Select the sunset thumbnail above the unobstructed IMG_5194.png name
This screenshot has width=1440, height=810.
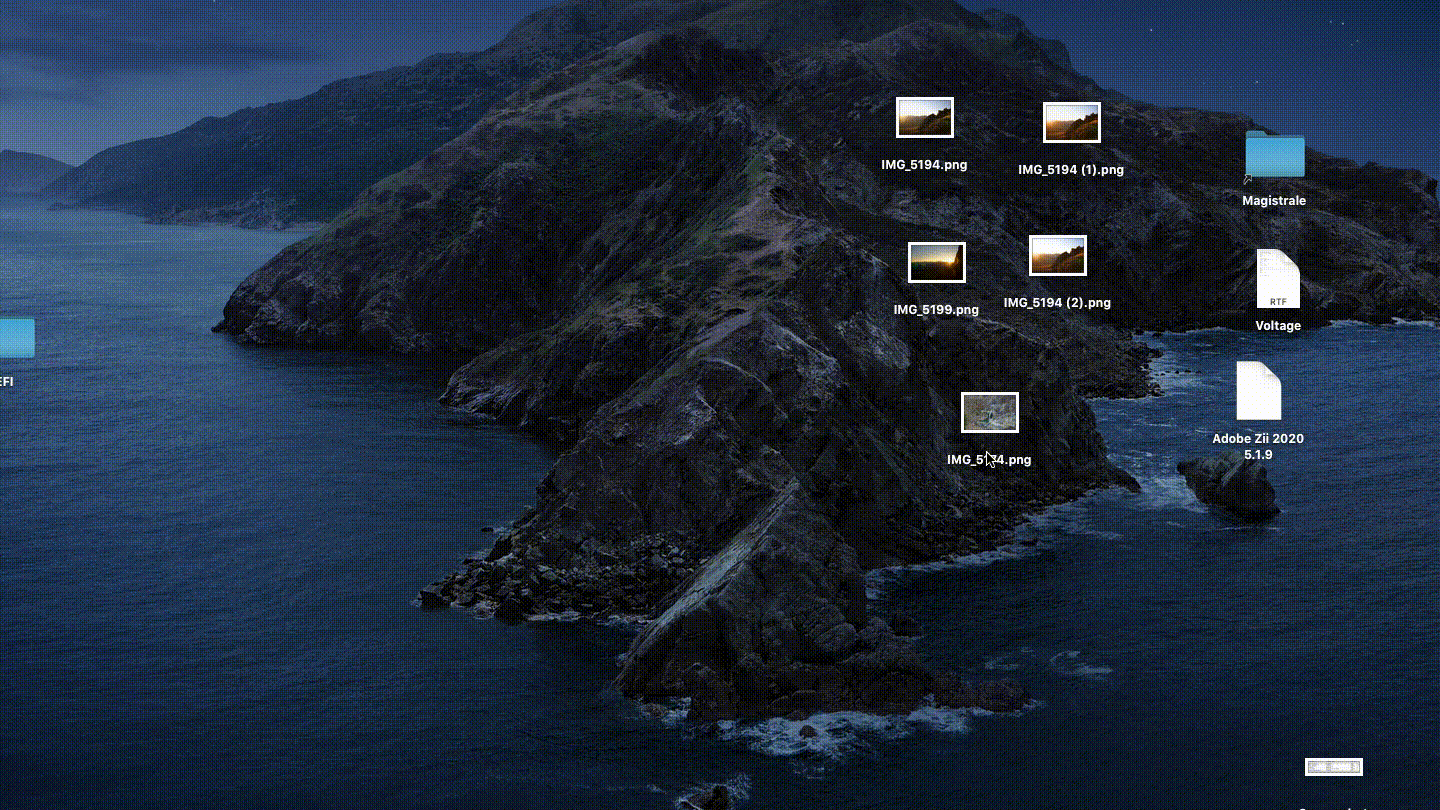(x=924, y=118)
